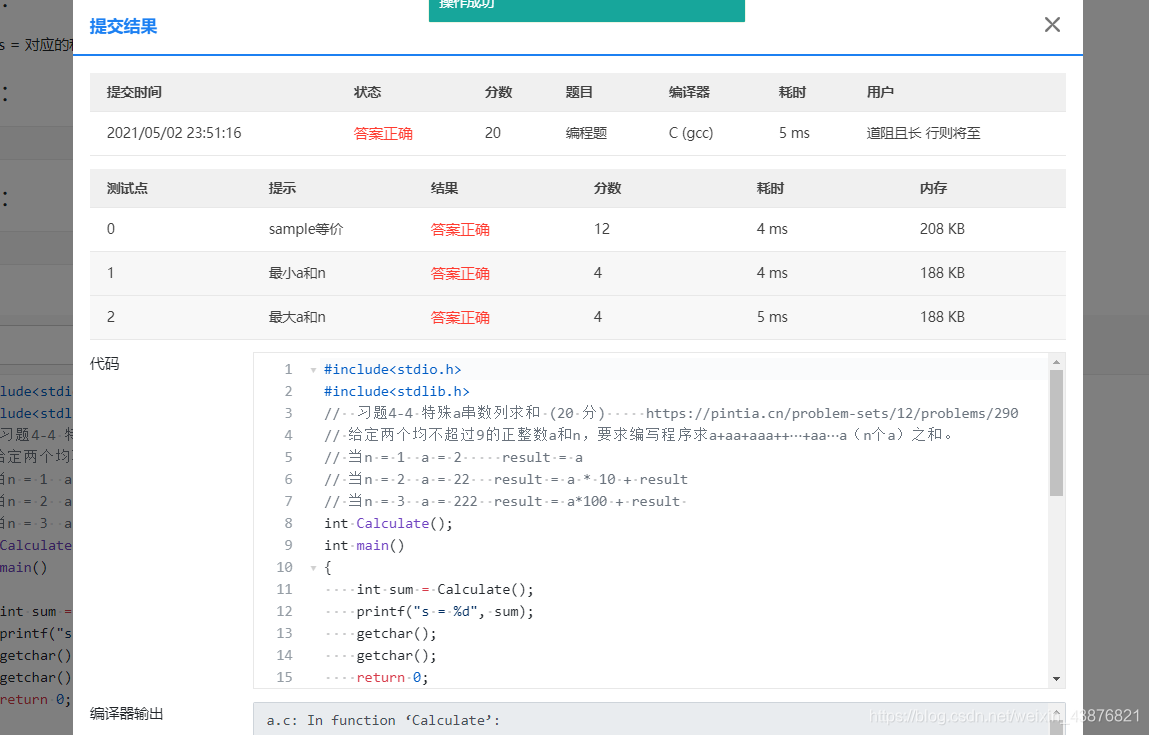The height and width of the screenshot is (735, 1149).
Task: Open 答案正确 result for test point 2
Action: (x=460, y=317)
